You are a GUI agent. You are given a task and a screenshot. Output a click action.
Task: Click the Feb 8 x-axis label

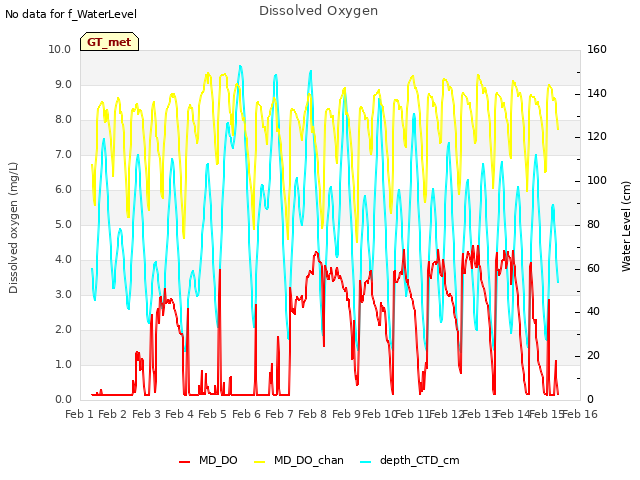tap(312, 414)
